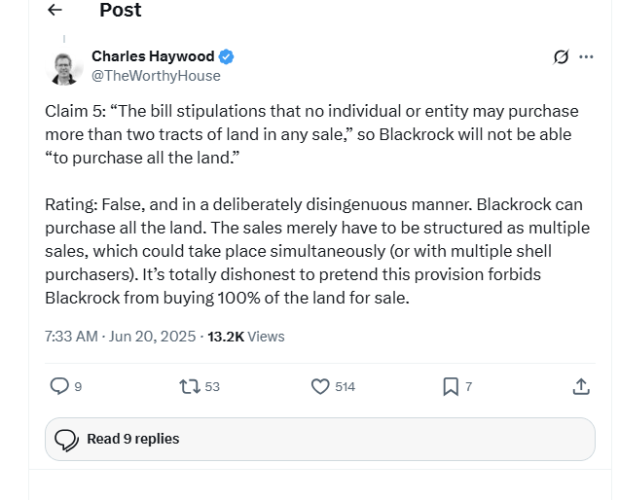
Task: Click the speech bubble inside Read 9 replies
Action: click(66, 439)
